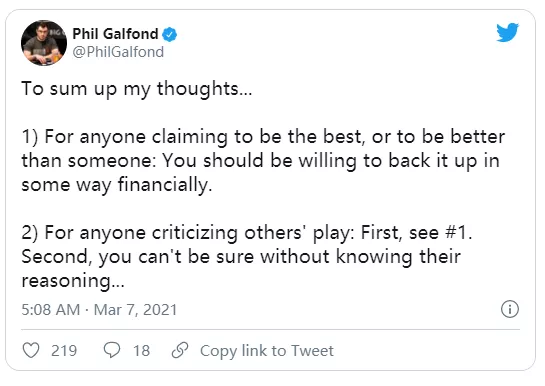This screenshot has height=386, width=545.
Task: Click the words 'some way financially.'
Action: 117,184
